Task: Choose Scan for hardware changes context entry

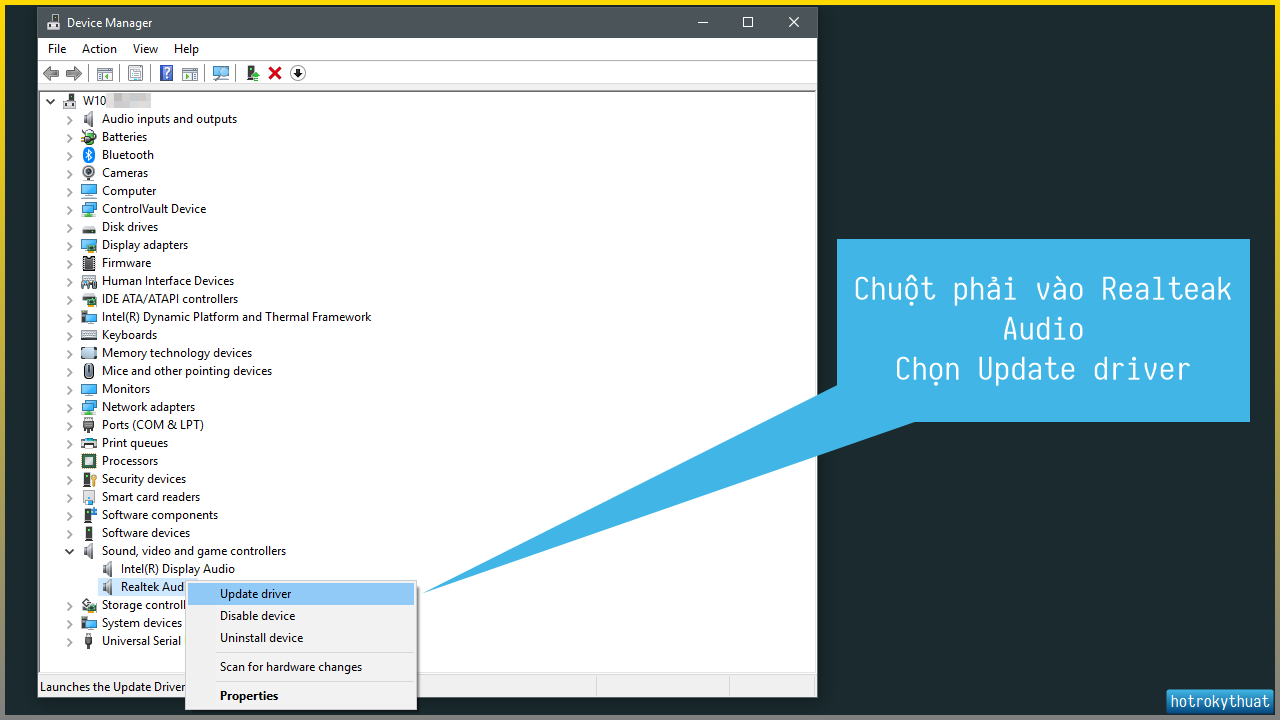Action: tap(301, 667)
